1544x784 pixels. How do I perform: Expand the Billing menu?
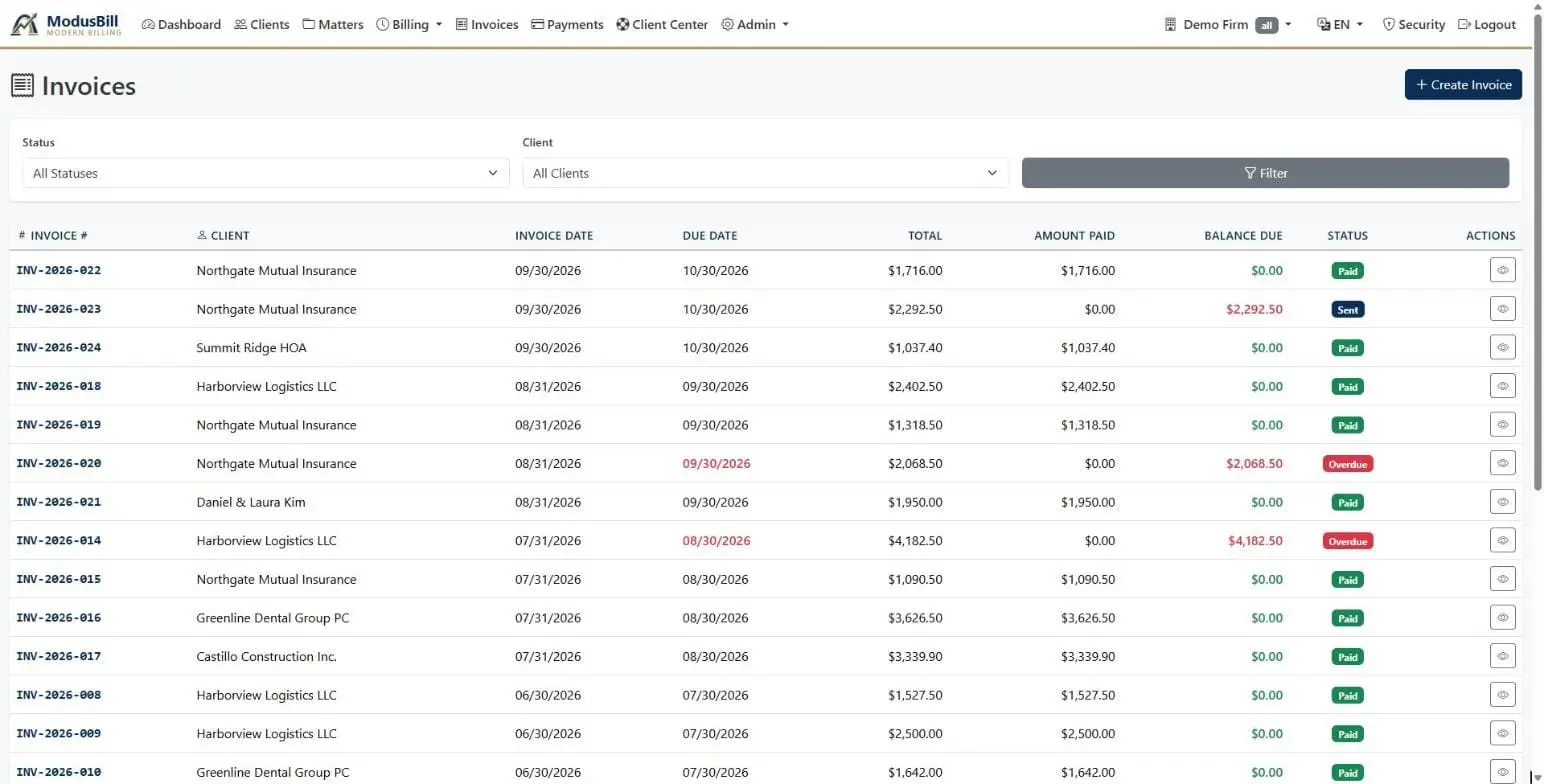point(409,24)
